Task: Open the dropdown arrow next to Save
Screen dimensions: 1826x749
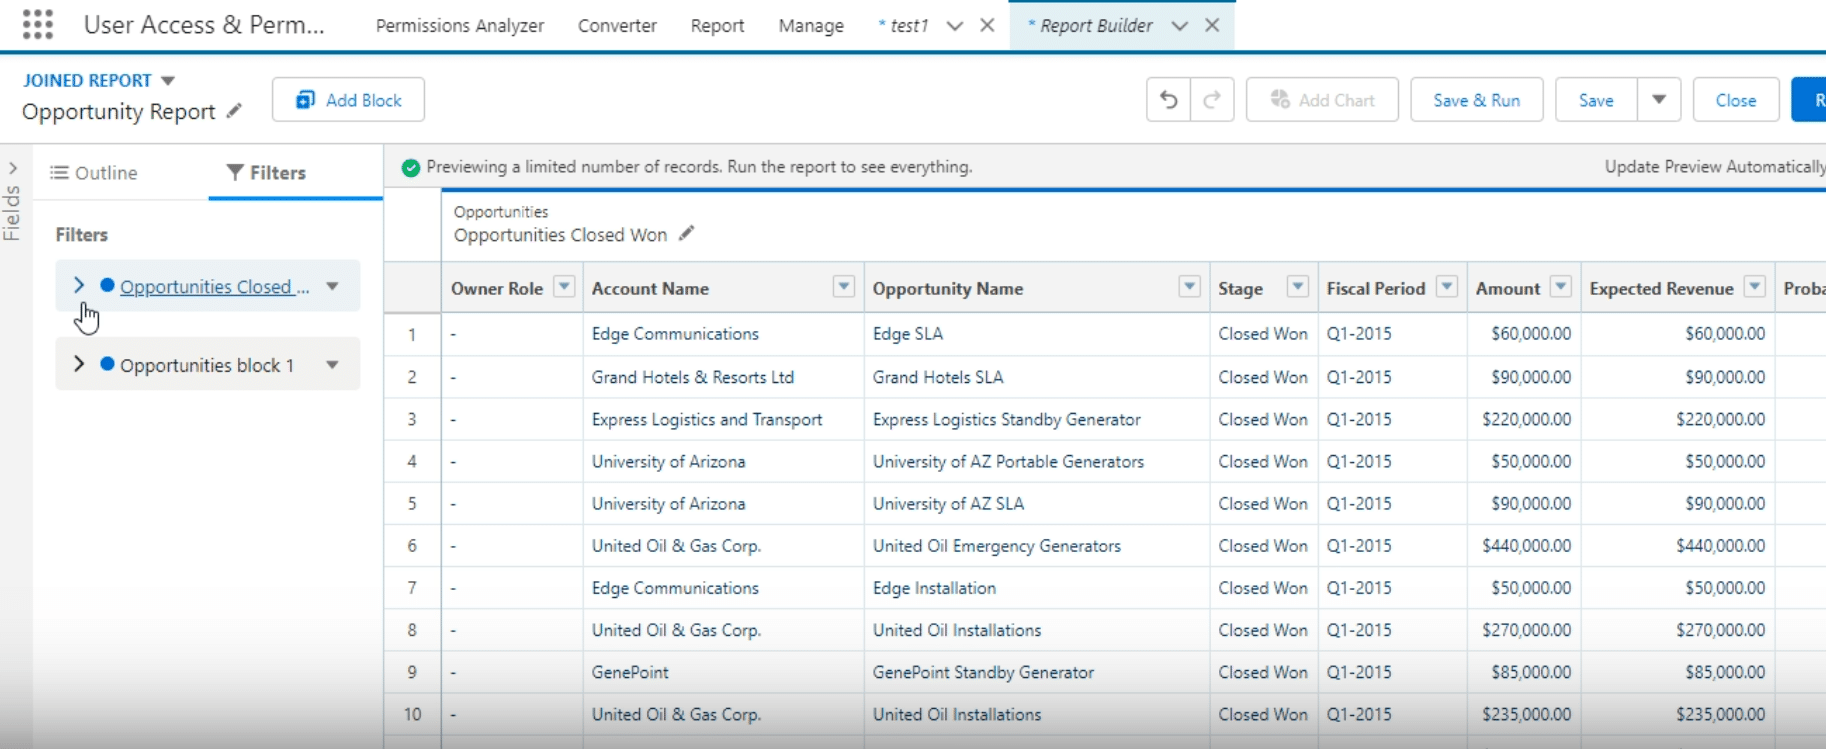Action: tap(1659, 100)
